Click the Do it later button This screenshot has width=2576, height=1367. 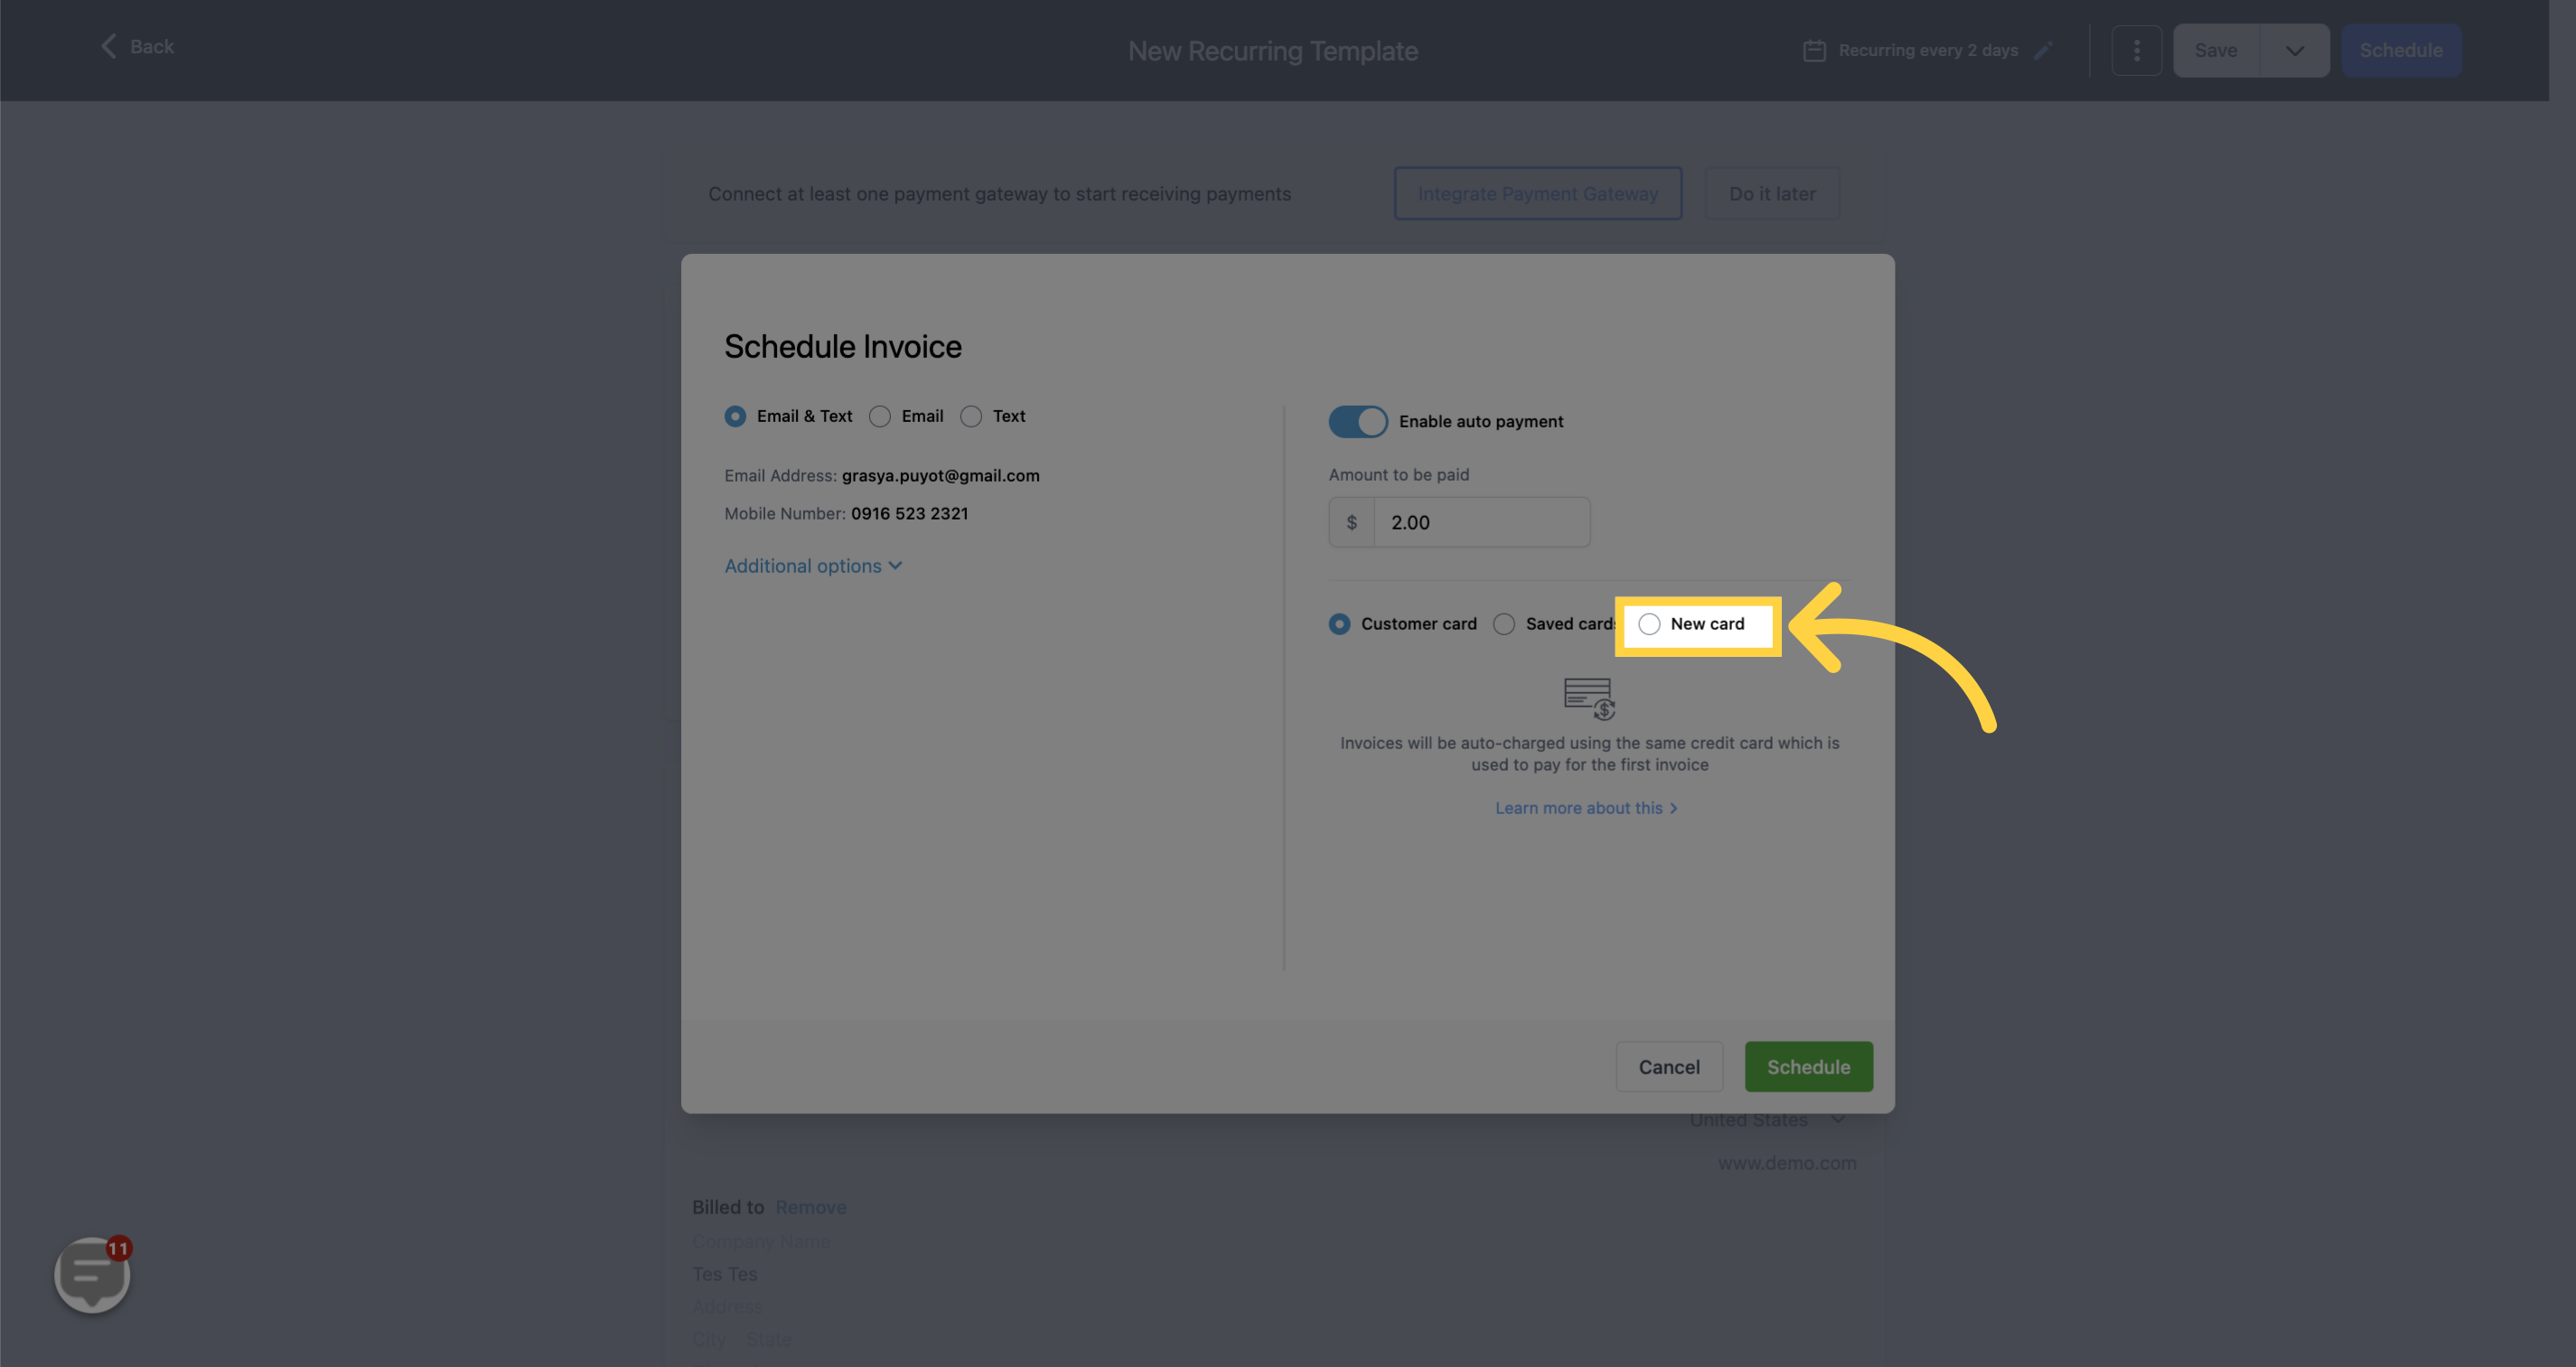click(1772, 193)
